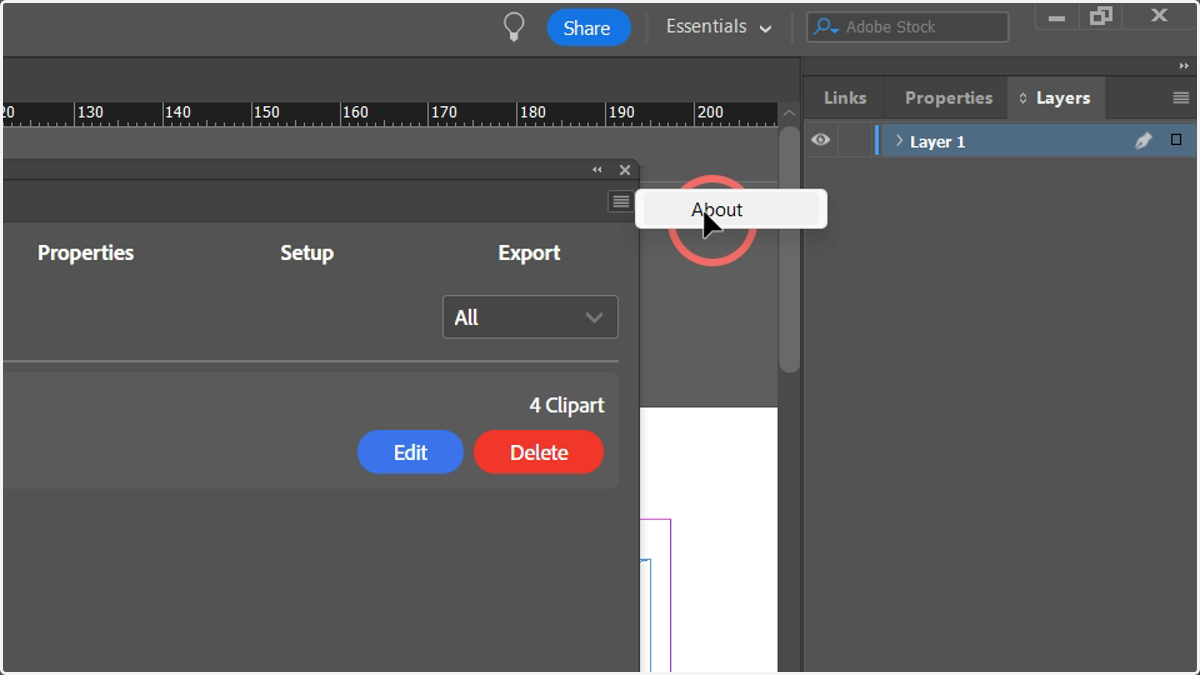Collapse the floating panel with double arrows
The height and width of the screenshot is (675, 1200).
pos(597,170)
